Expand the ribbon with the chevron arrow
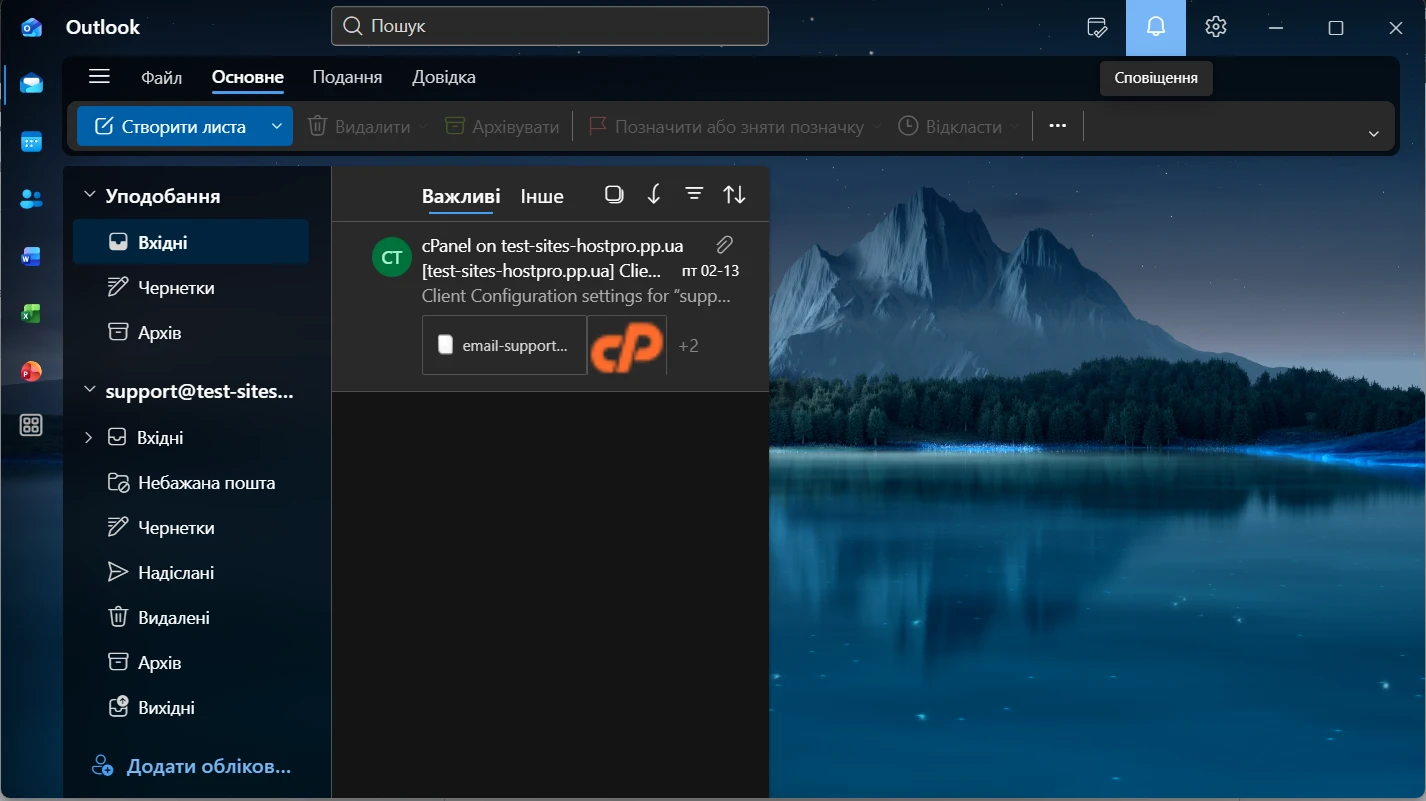The image size is (1426, 801). (x=1373, y=134)
